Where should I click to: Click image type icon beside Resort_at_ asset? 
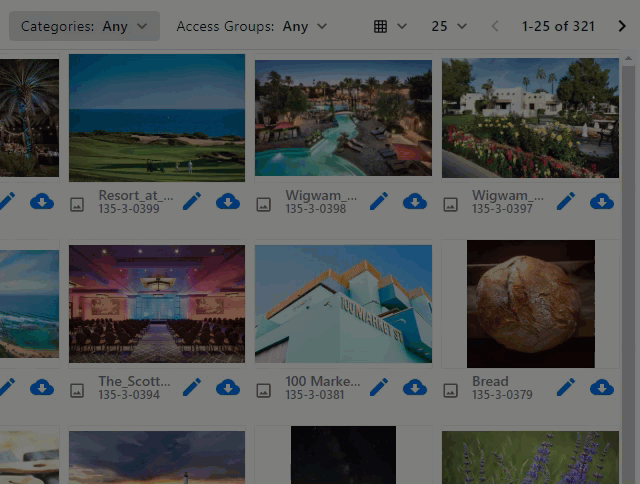pos(77,204)
